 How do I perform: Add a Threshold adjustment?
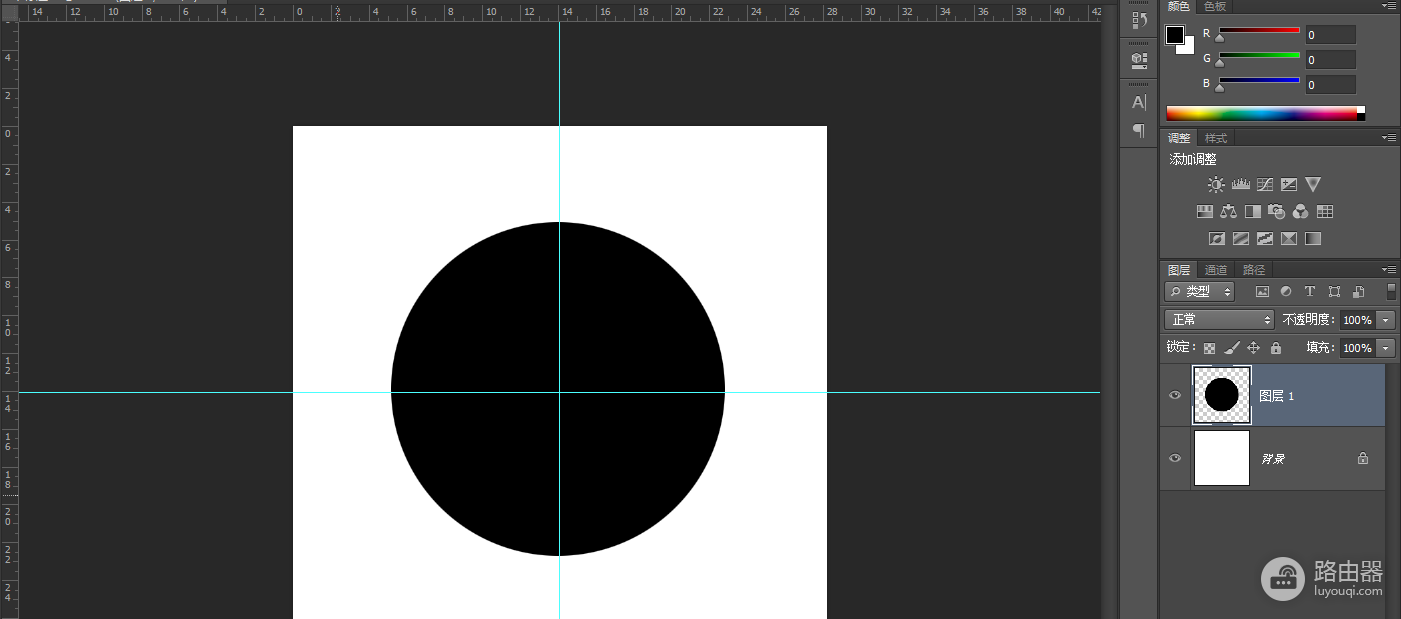[1265, 238]
